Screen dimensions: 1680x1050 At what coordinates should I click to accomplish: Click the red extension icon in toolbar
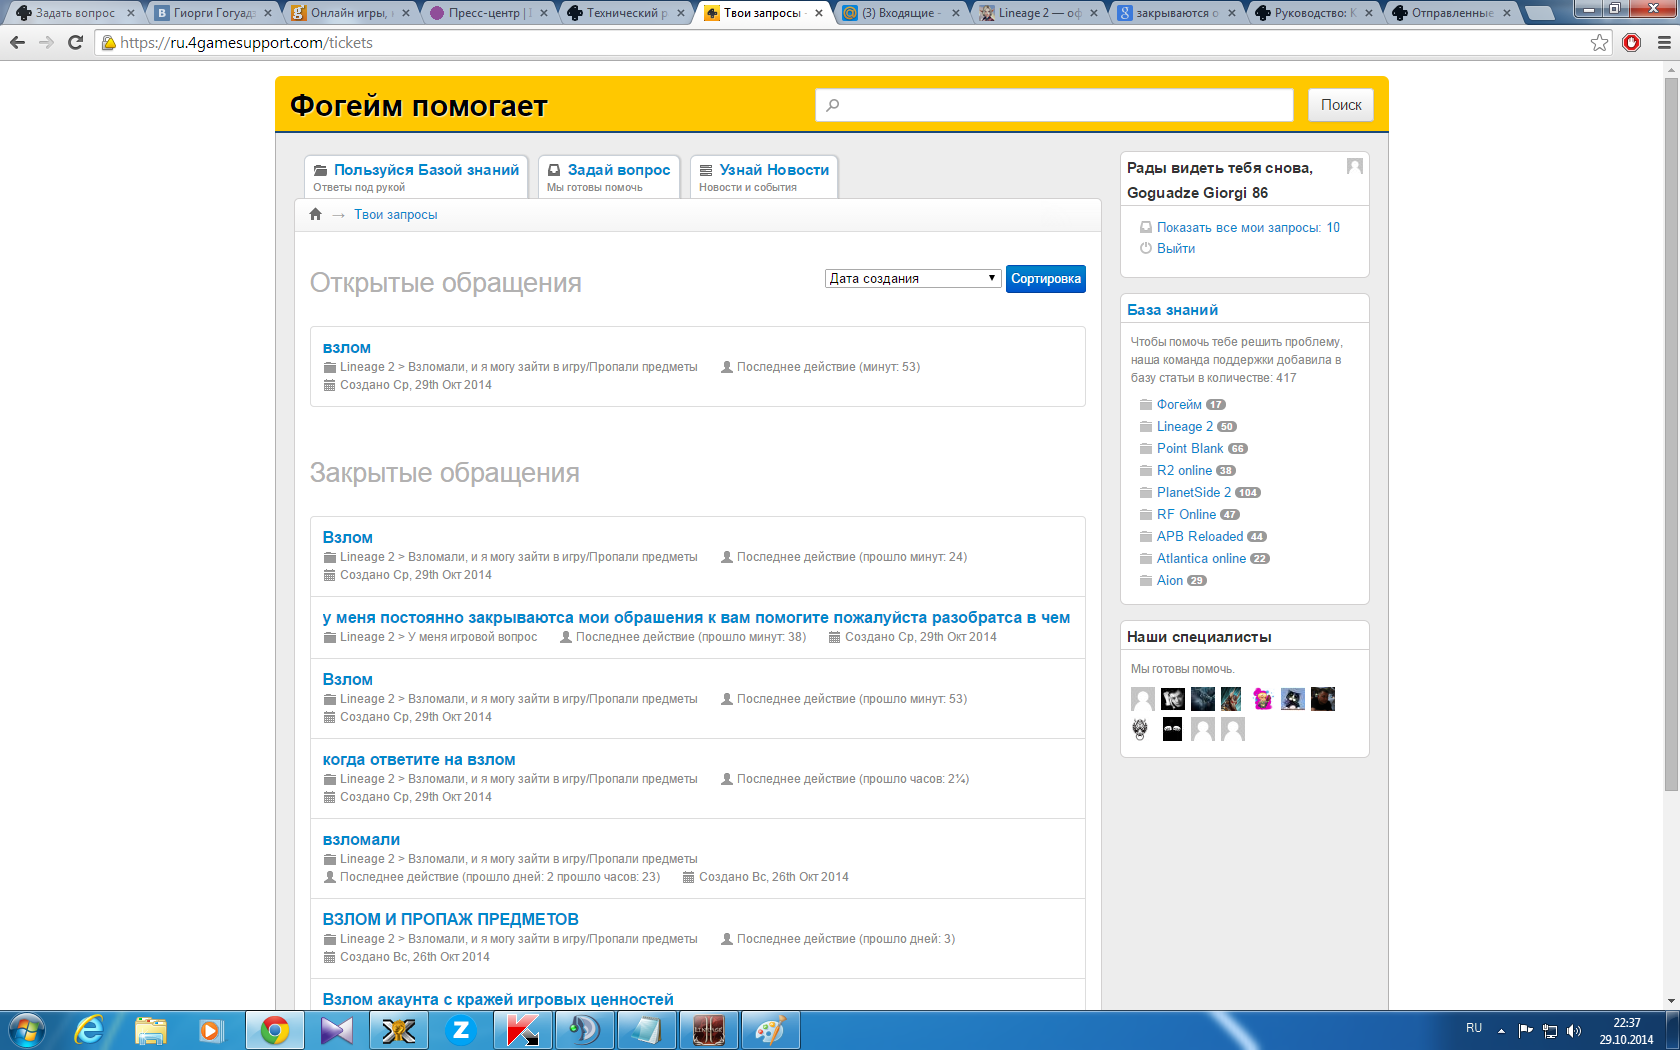[x=1632, y=43]
